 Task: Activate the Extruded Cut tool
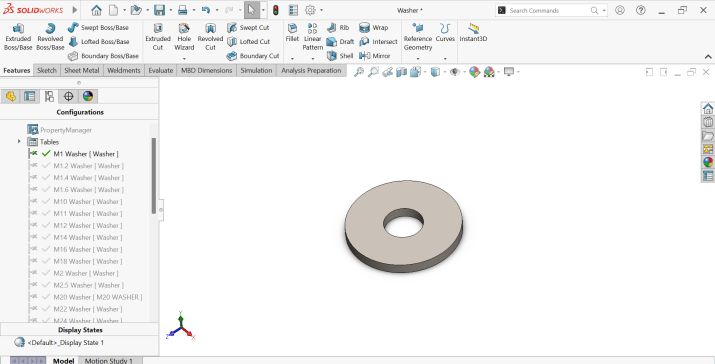point(158,36)
